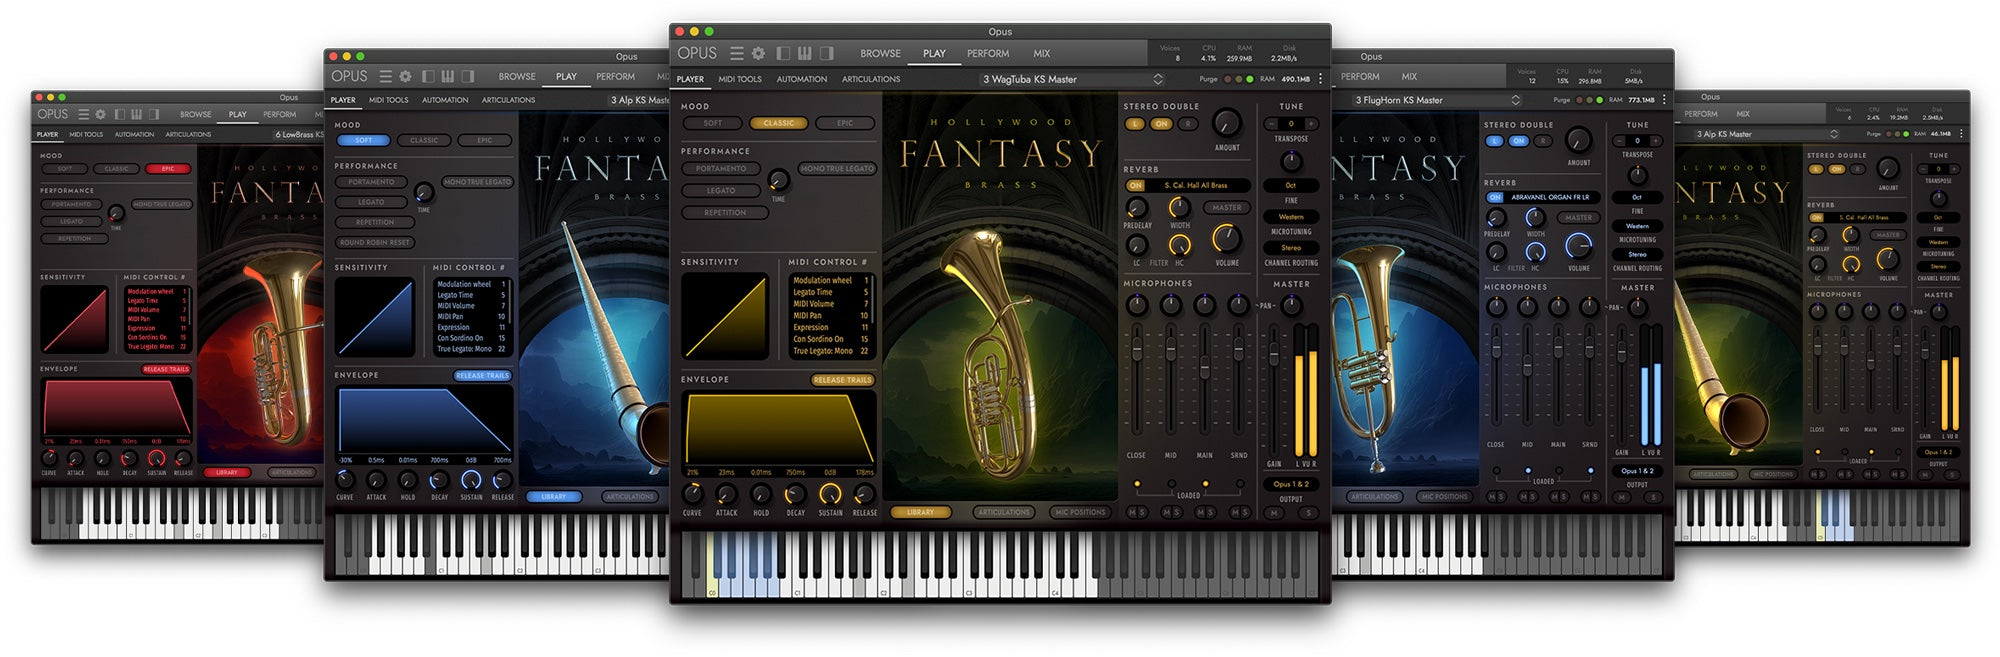Screen dimensions: 2000x657
Task: Open S. Cal. Hall All Brass reverb preset
Action: coord(1198,185)
